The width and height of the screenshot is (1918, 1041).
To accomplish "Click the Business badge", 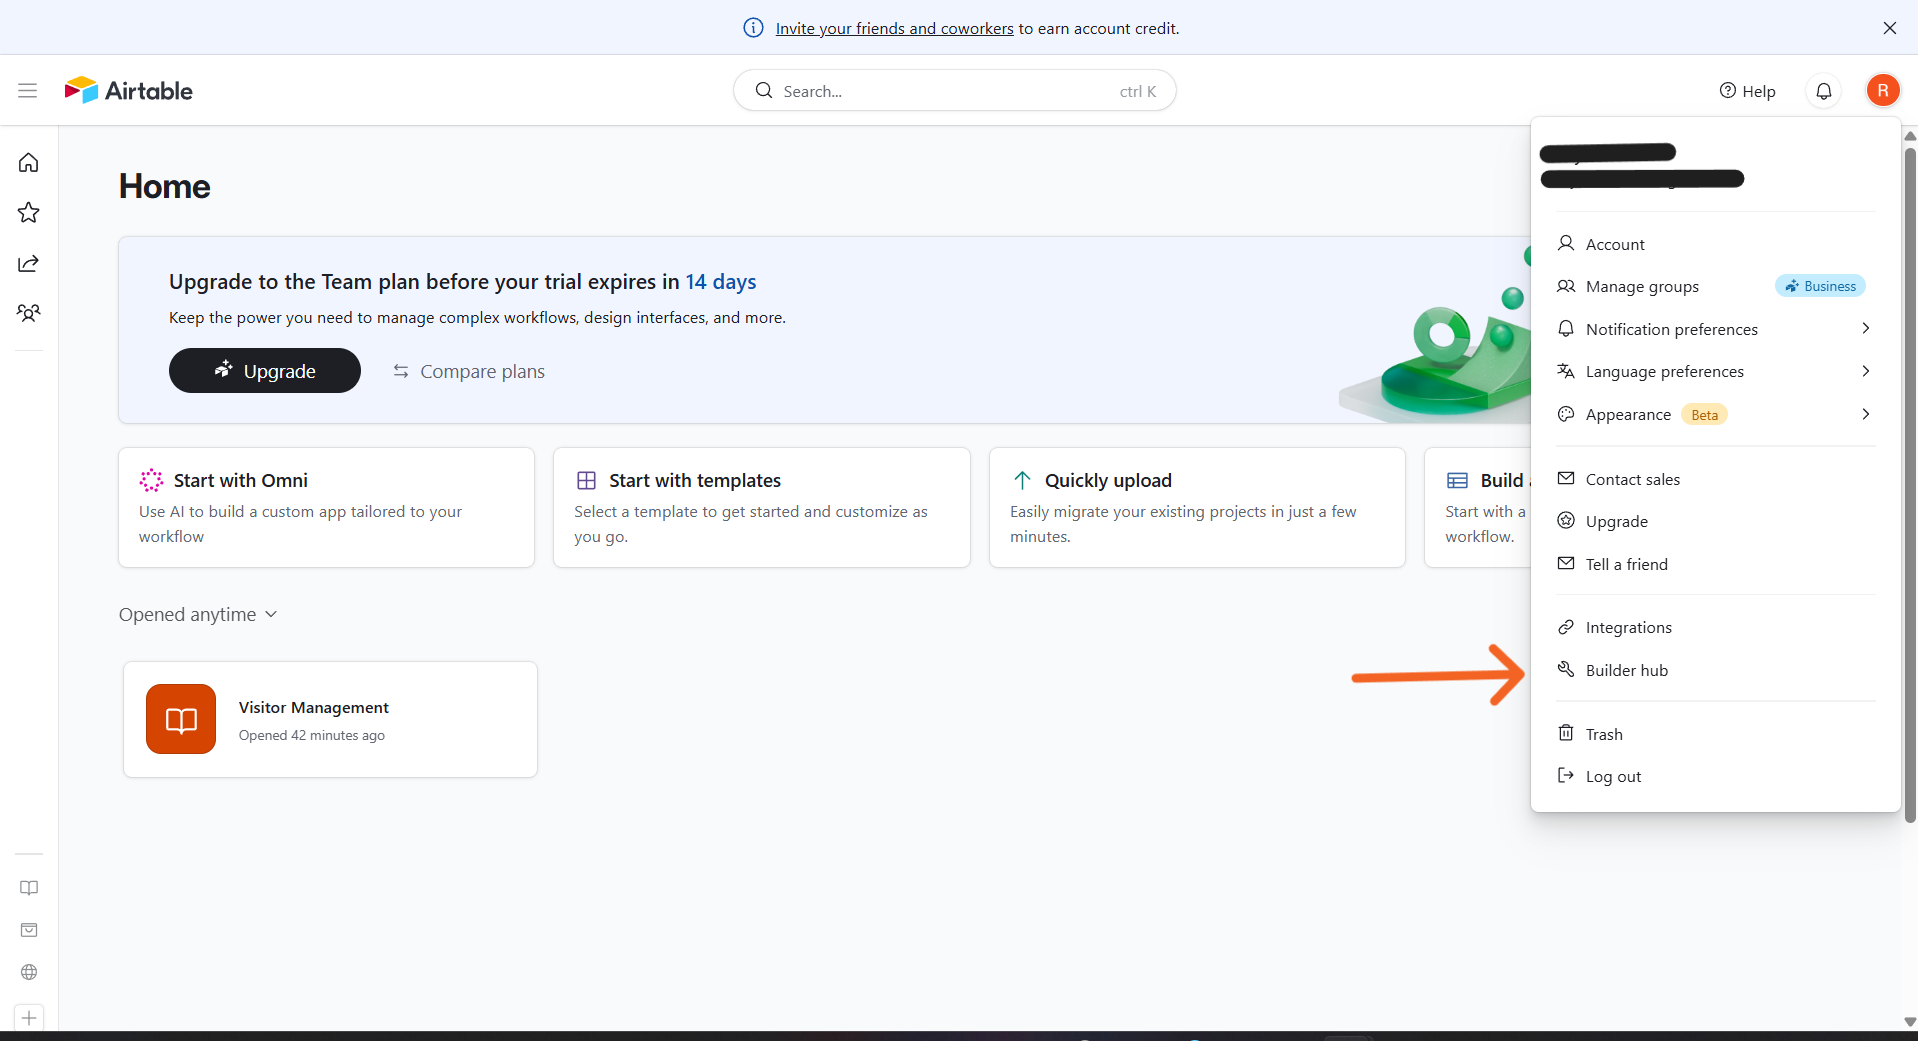I will click(1820, 286).
